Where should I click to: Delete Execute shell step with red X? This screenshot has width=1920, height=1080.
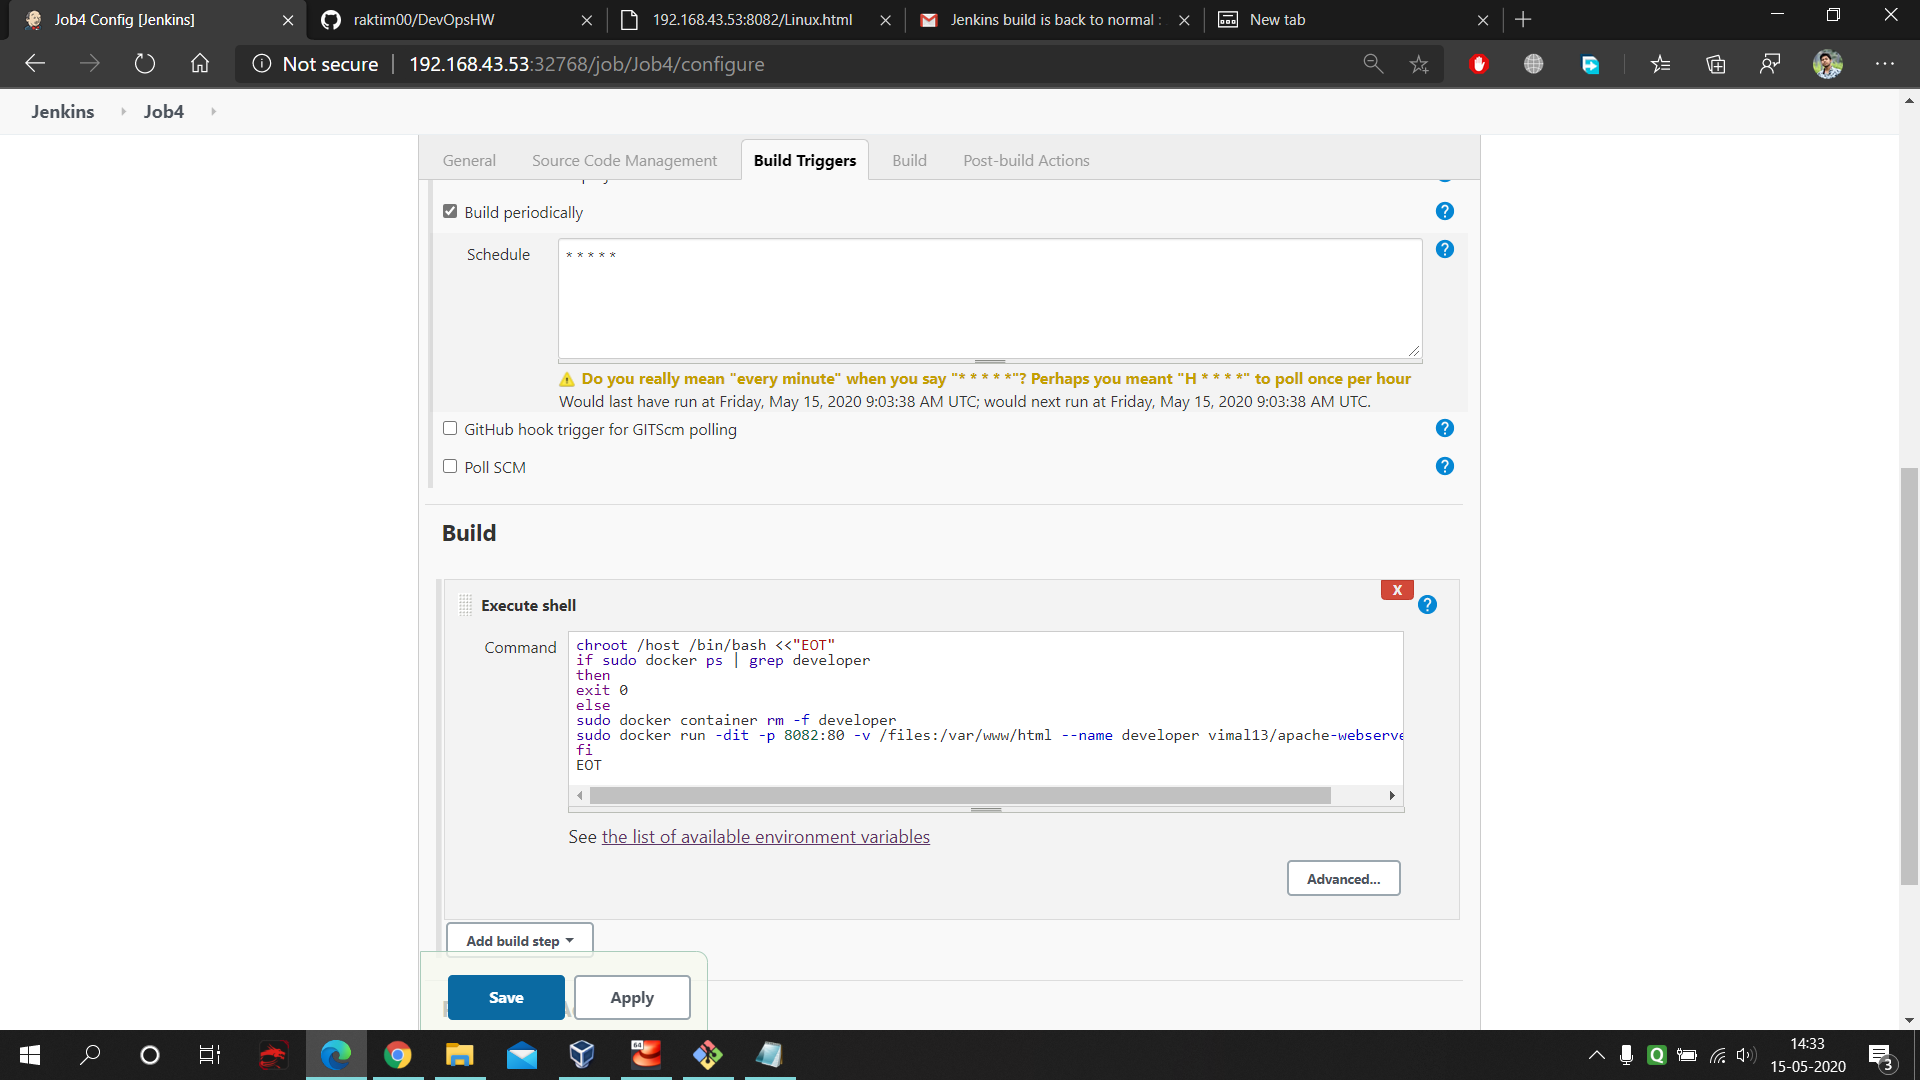1396,590
